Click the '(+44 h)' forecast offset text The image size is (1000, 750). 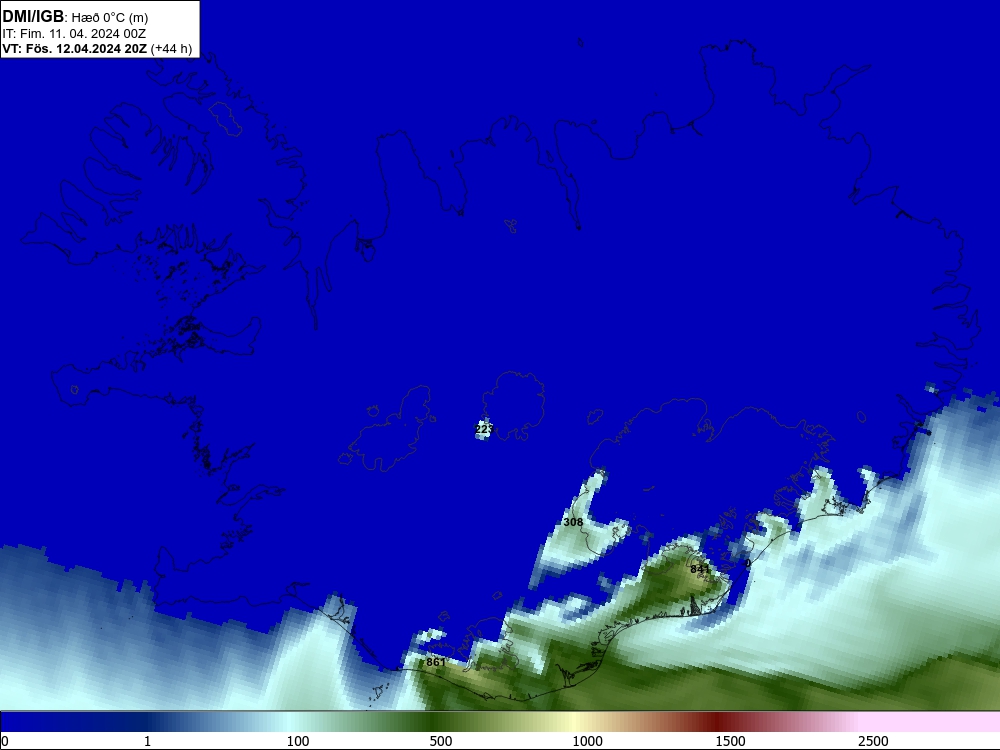pyautogui.click(x=171, y=48)
